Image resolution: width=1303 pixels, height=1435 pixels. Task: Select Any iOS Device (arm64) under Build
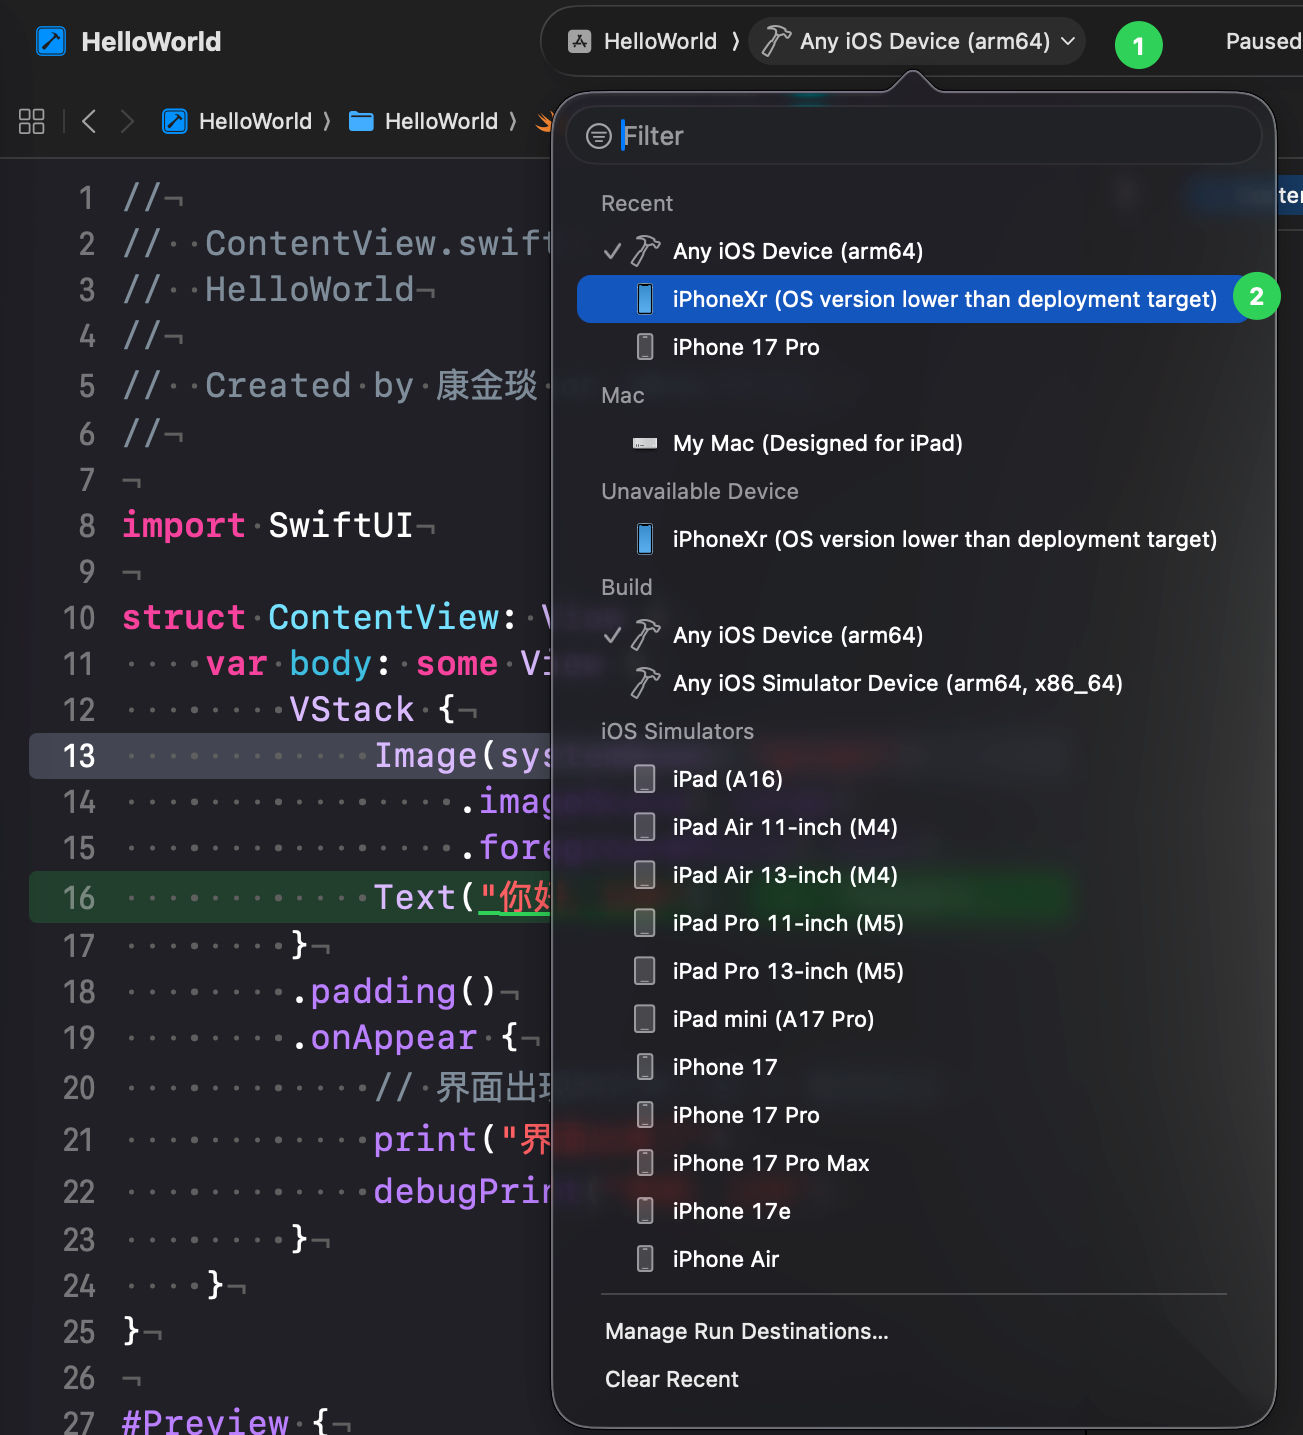914,635
